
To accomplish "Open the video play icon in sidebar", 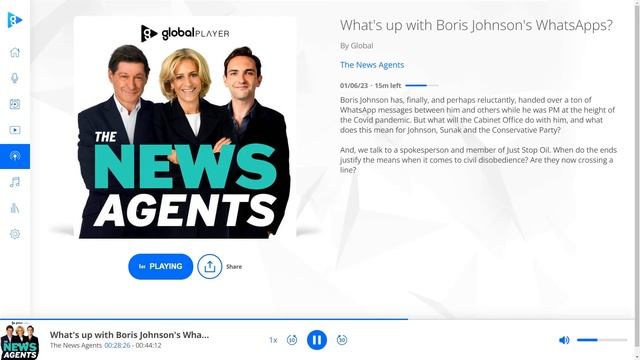I will pyautogui.click(x=15, y=130).
